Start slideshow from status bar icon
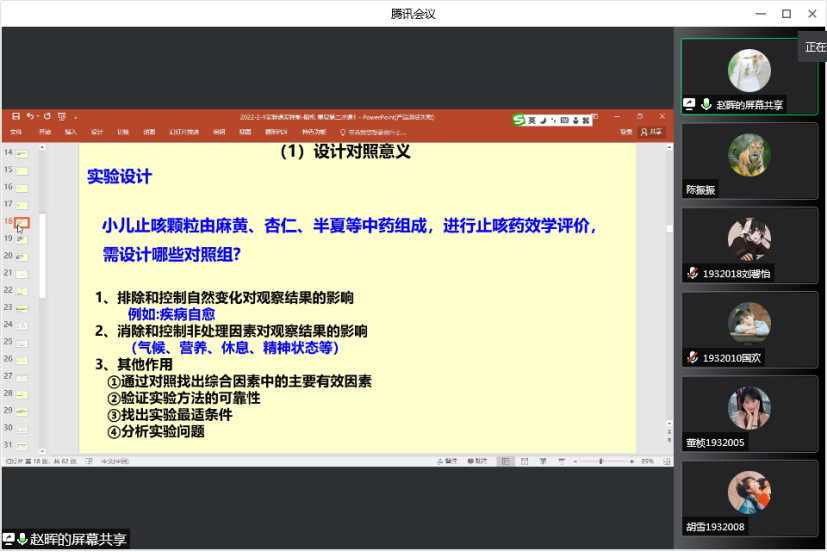The image size is (827, 552). click(x=561, y=461)
